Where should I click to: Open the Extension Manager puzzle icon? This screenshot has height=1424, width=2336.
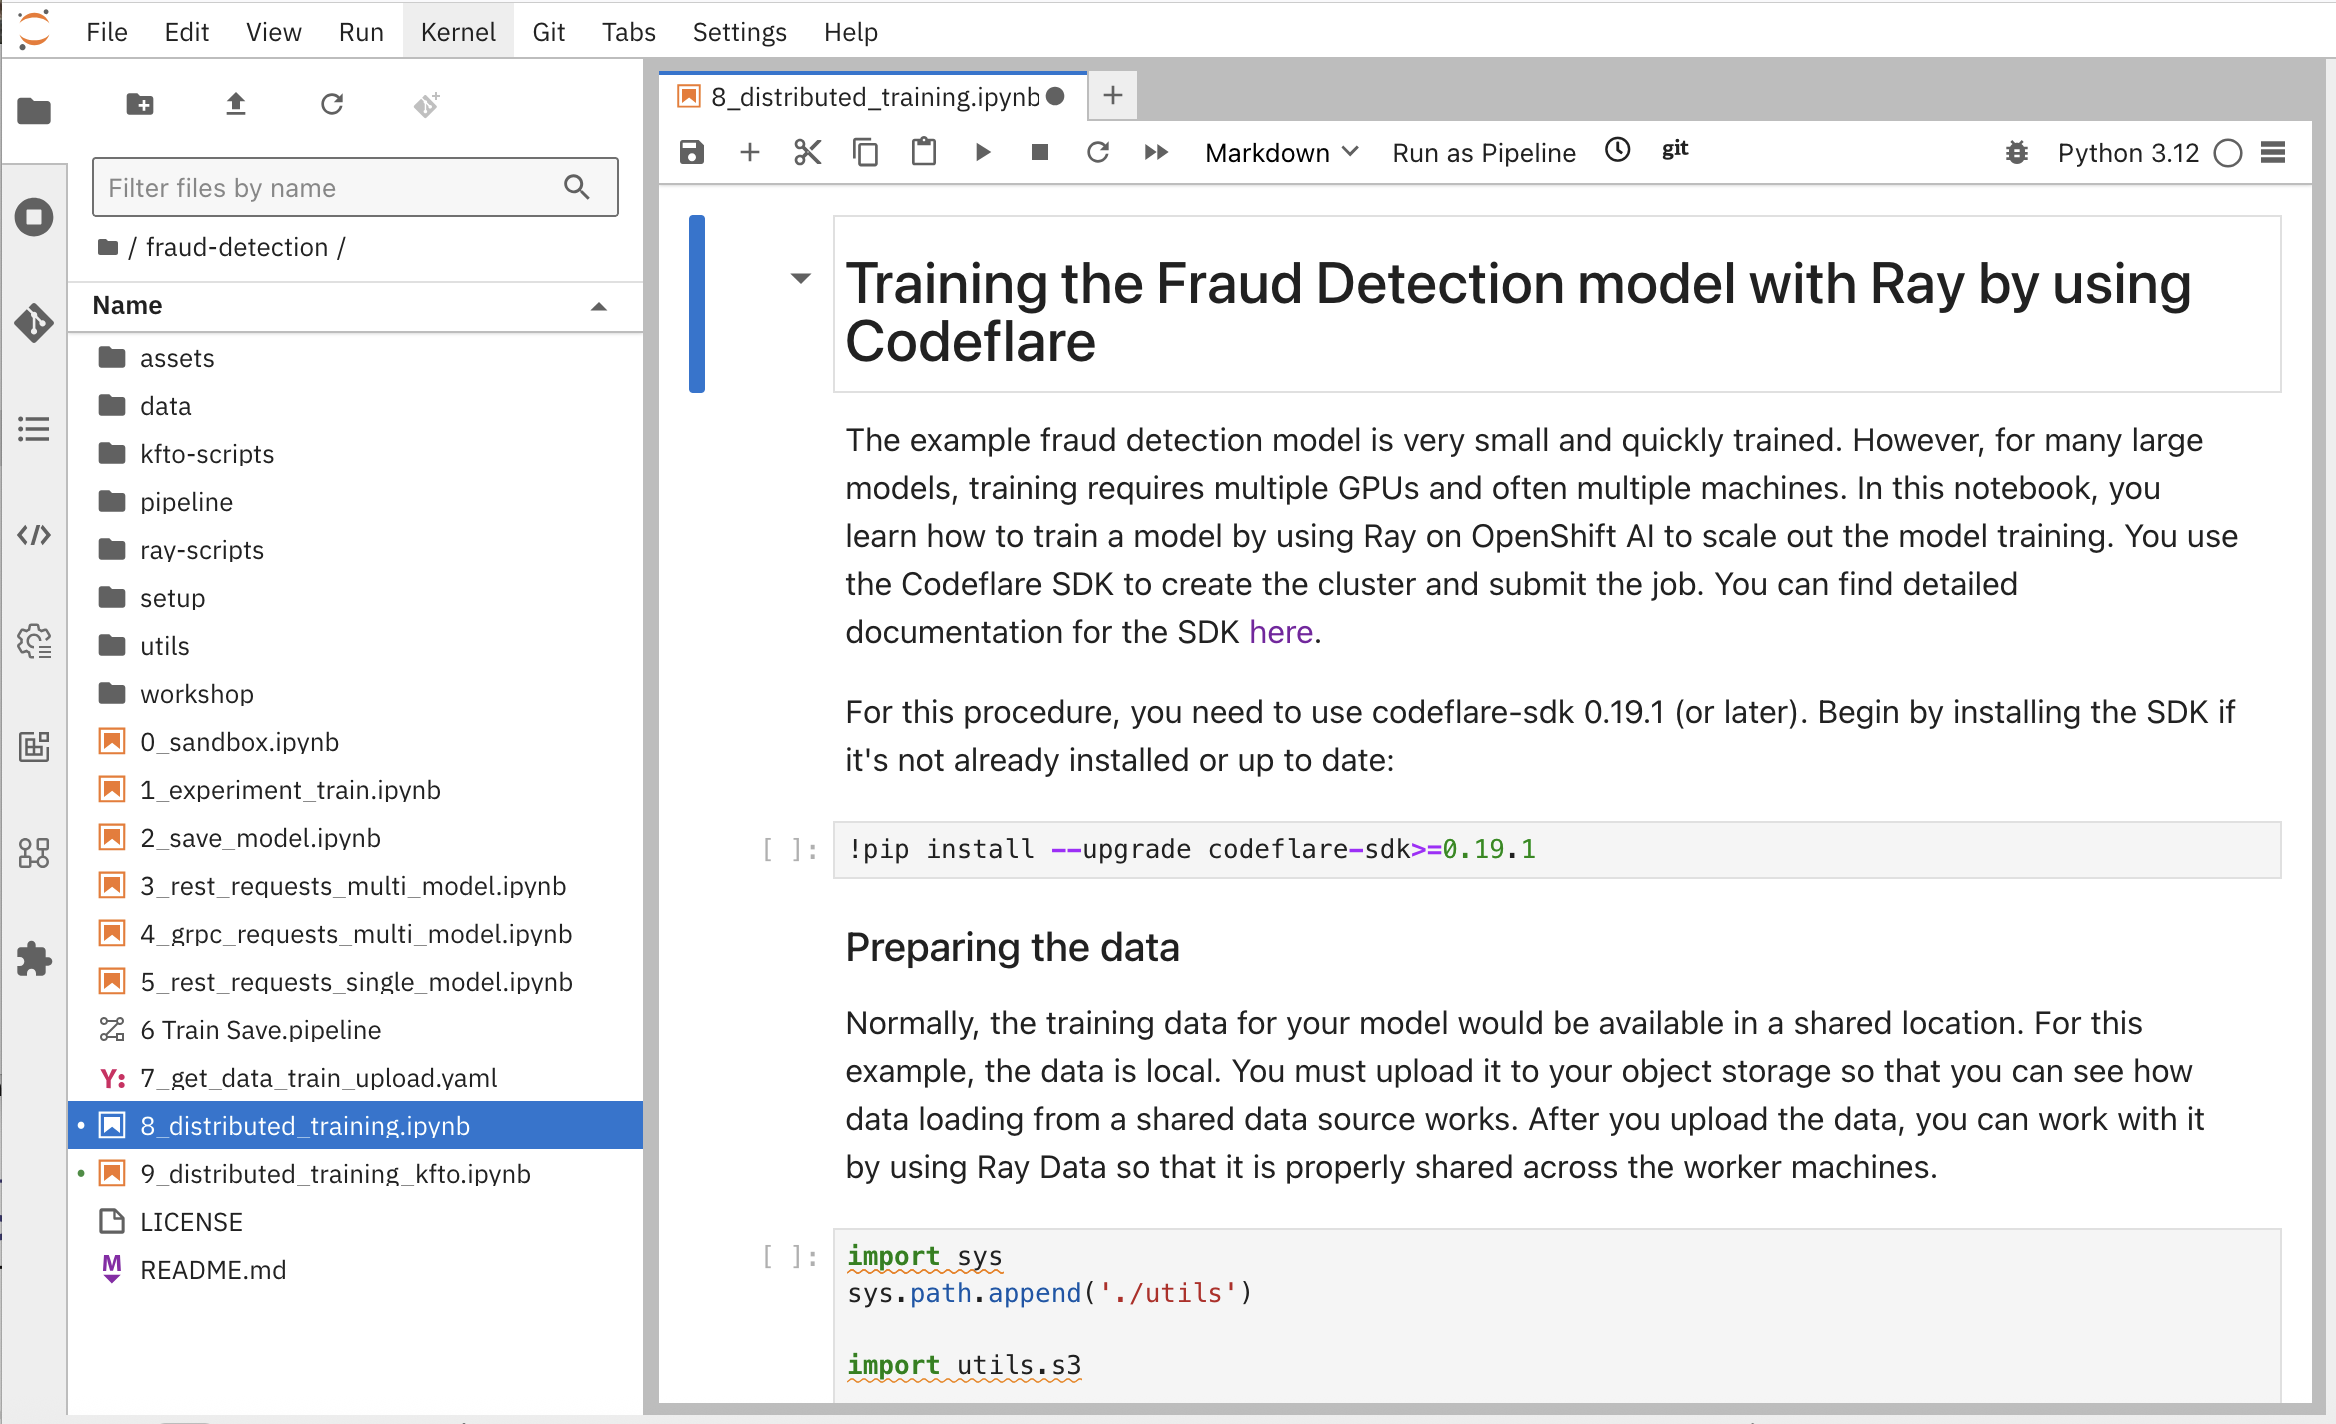click(x=34, y=959)
